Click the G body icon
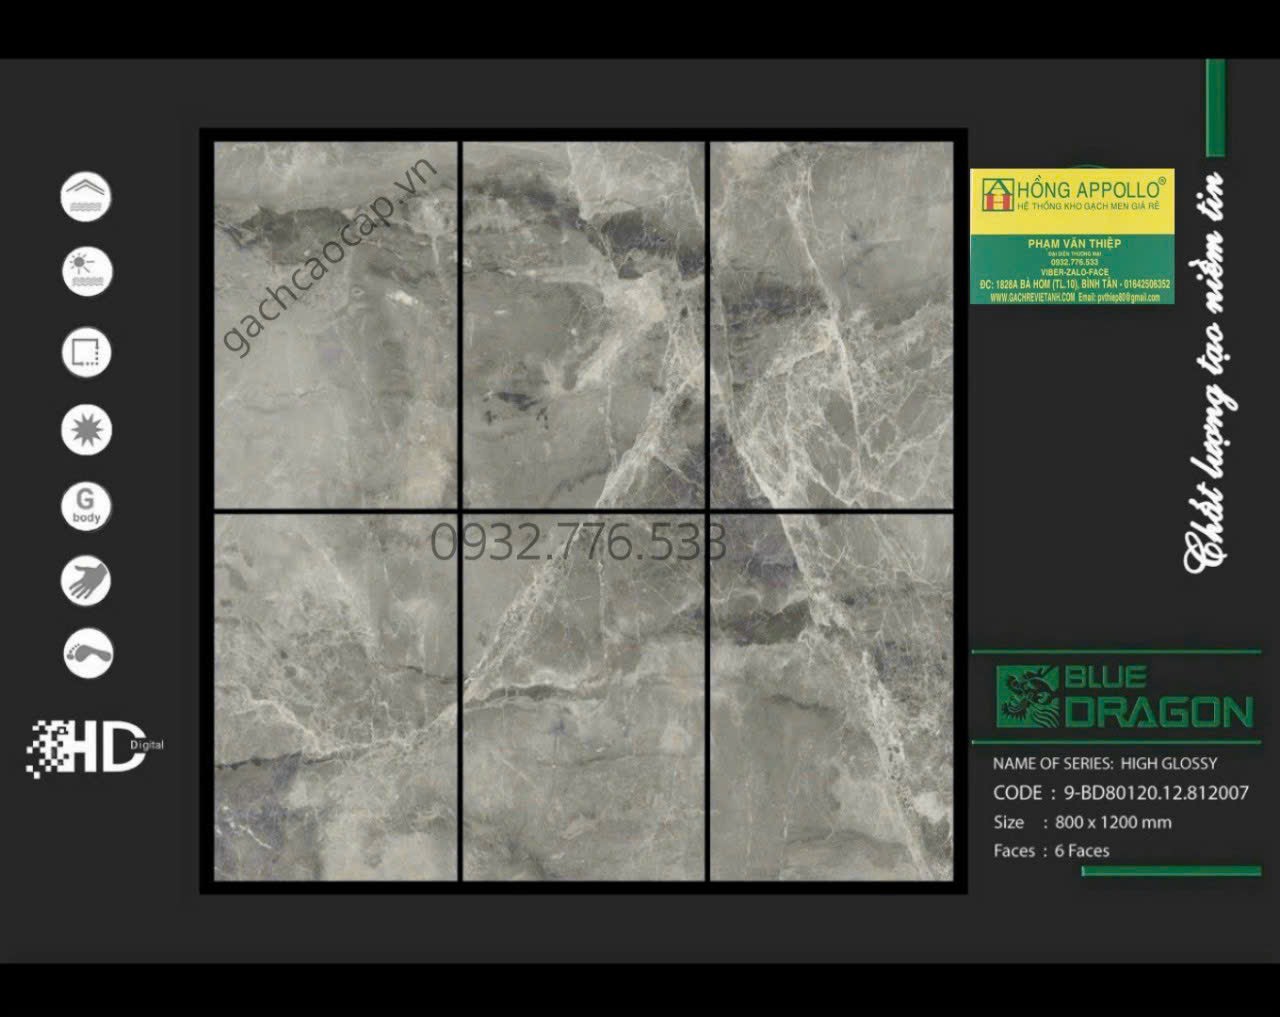The width and height of the screenshot is (1280, 1017). click(x=86, y=505)
